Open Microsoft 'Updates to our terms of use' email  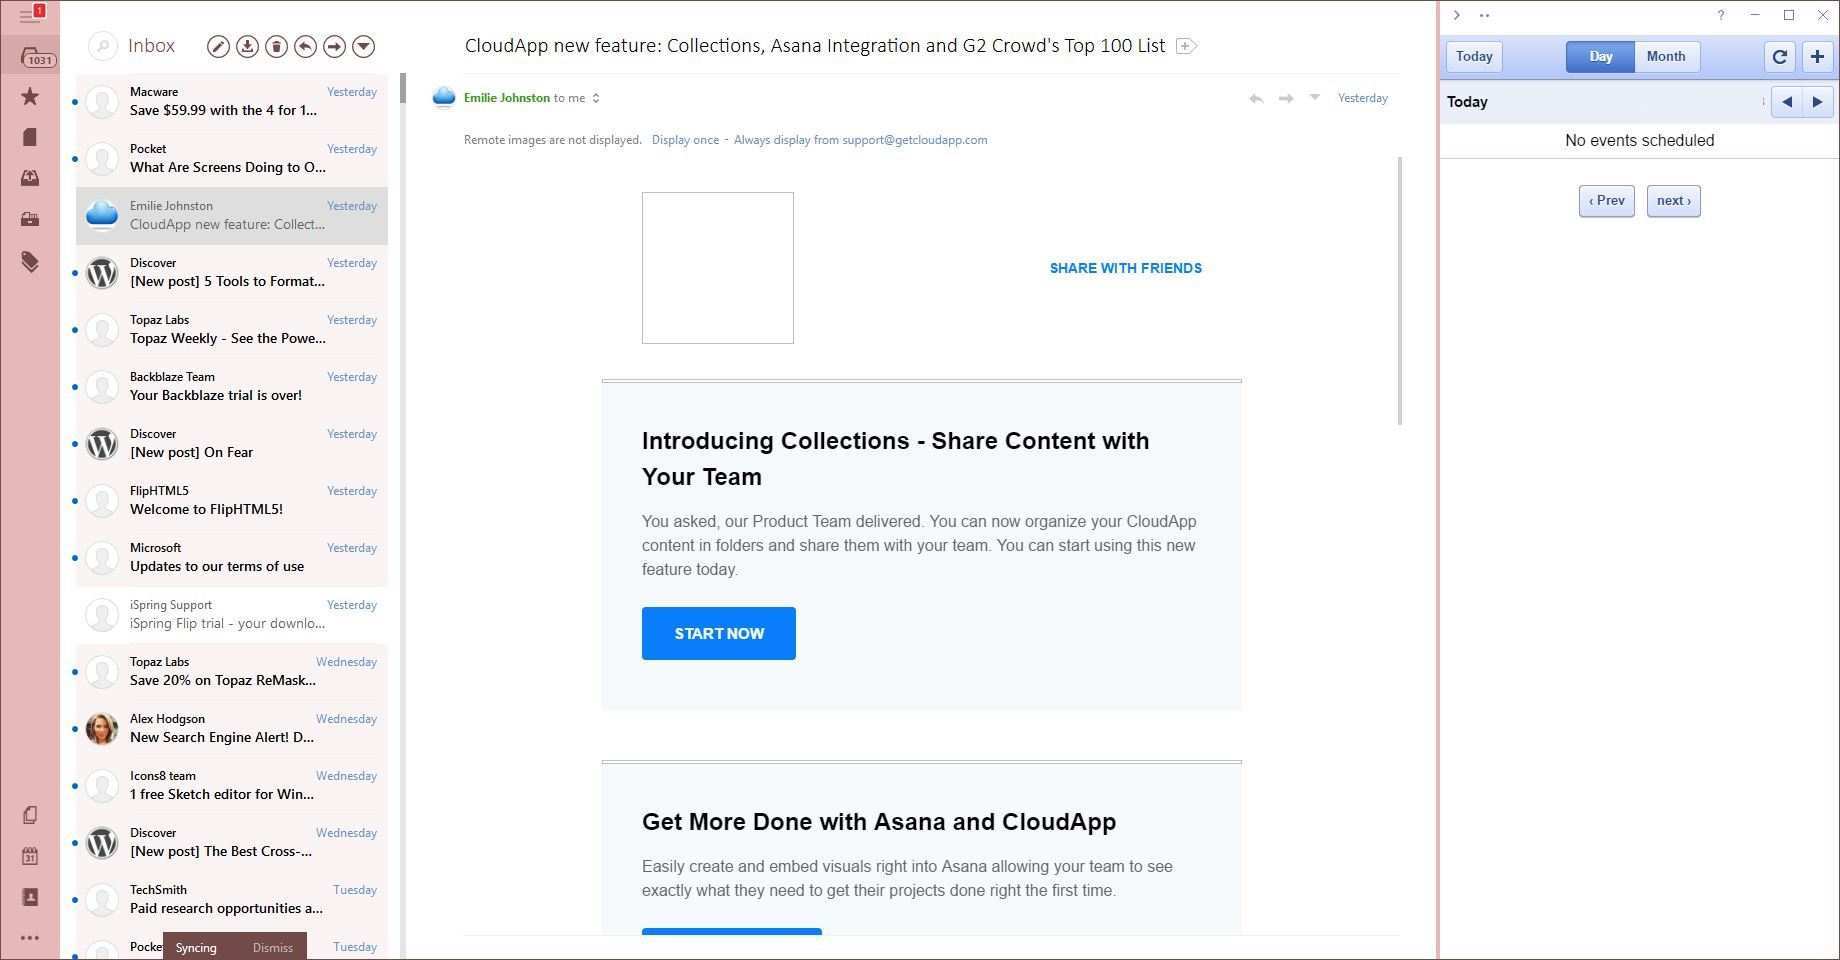pos(232,557)
